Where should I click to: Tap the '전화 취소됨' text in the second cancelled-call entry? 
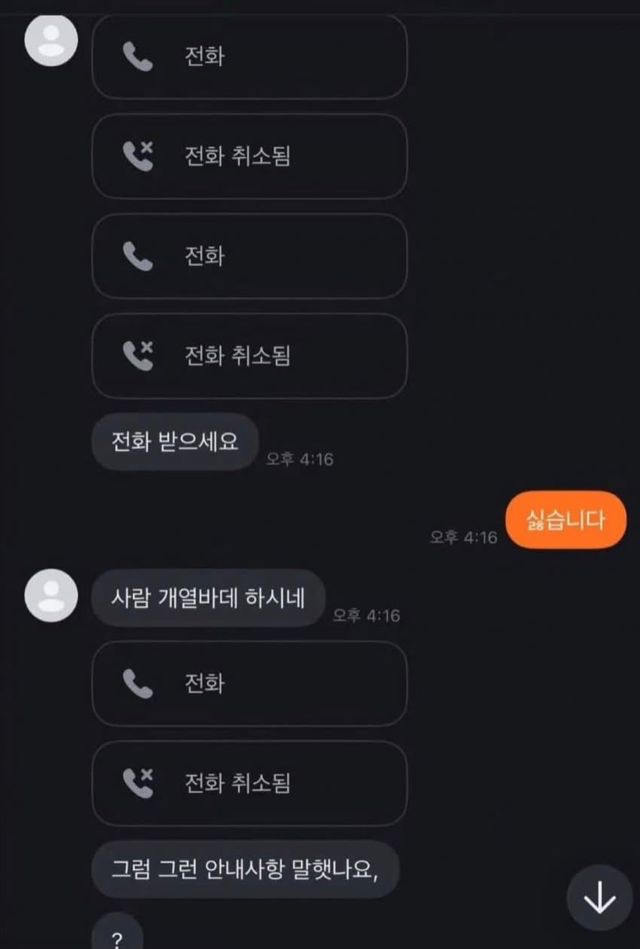click(237, 355)
